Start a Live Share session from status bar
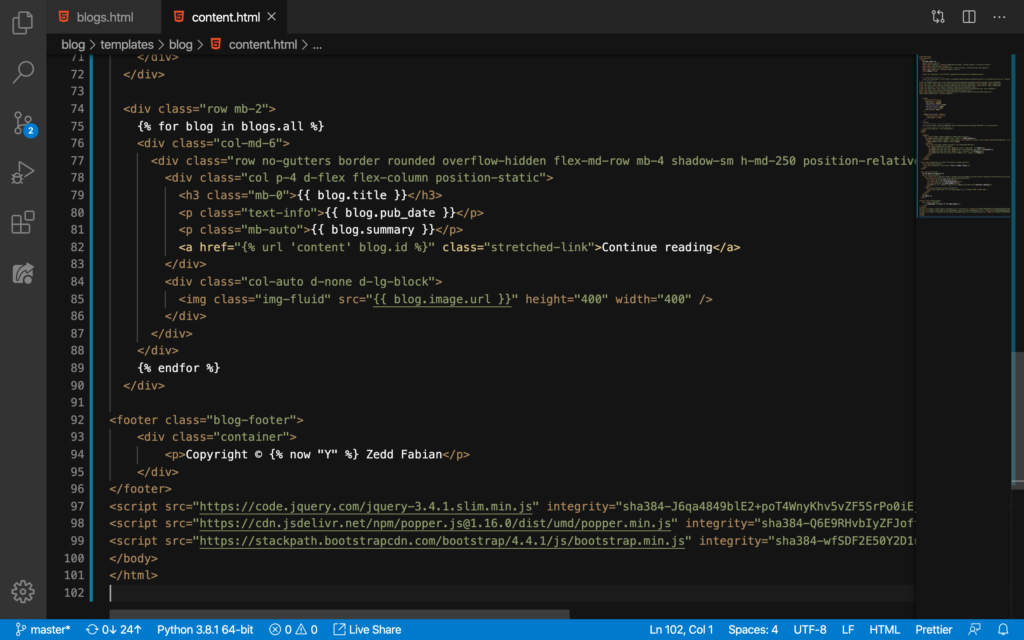This screenshot has width=1024, height=640. coord(367,630)
